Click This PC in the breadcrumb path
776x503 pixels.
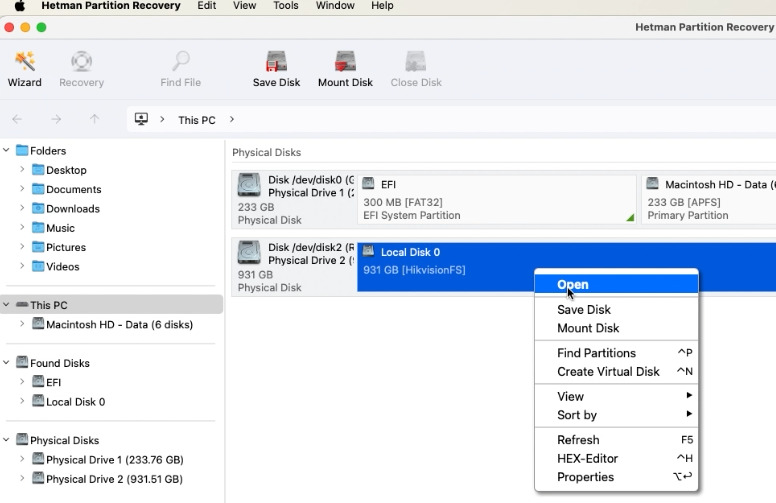tap(196, 120)
